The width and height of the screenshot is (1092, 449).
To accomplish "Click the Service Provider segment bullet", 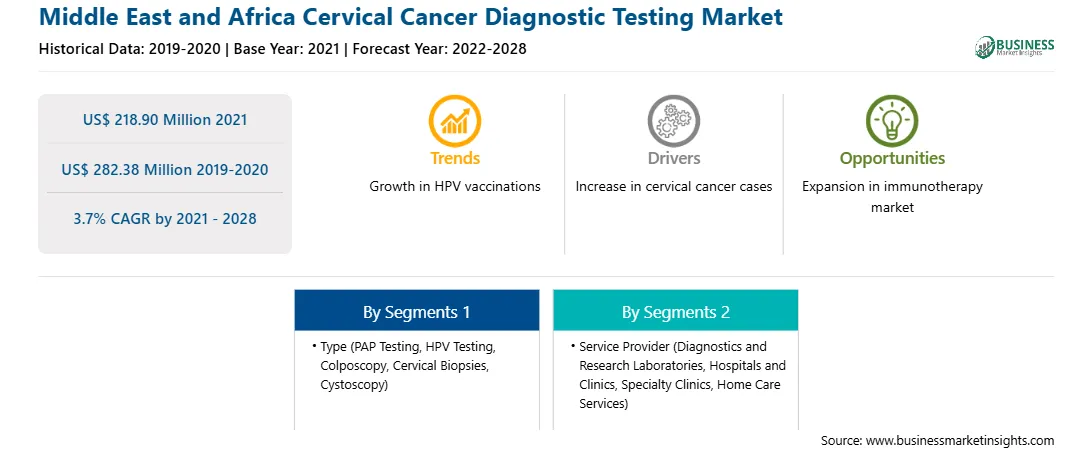I will (678, 375).
